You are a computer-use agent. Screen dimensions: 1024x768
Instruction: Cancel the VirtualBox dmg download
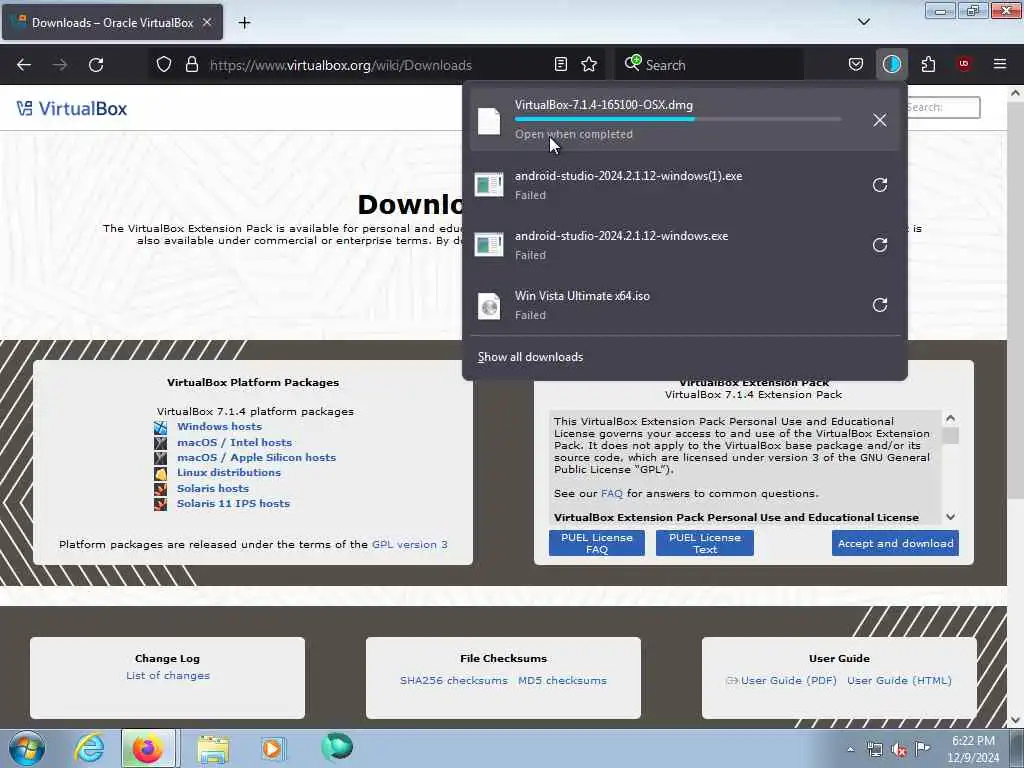point(880,120)
